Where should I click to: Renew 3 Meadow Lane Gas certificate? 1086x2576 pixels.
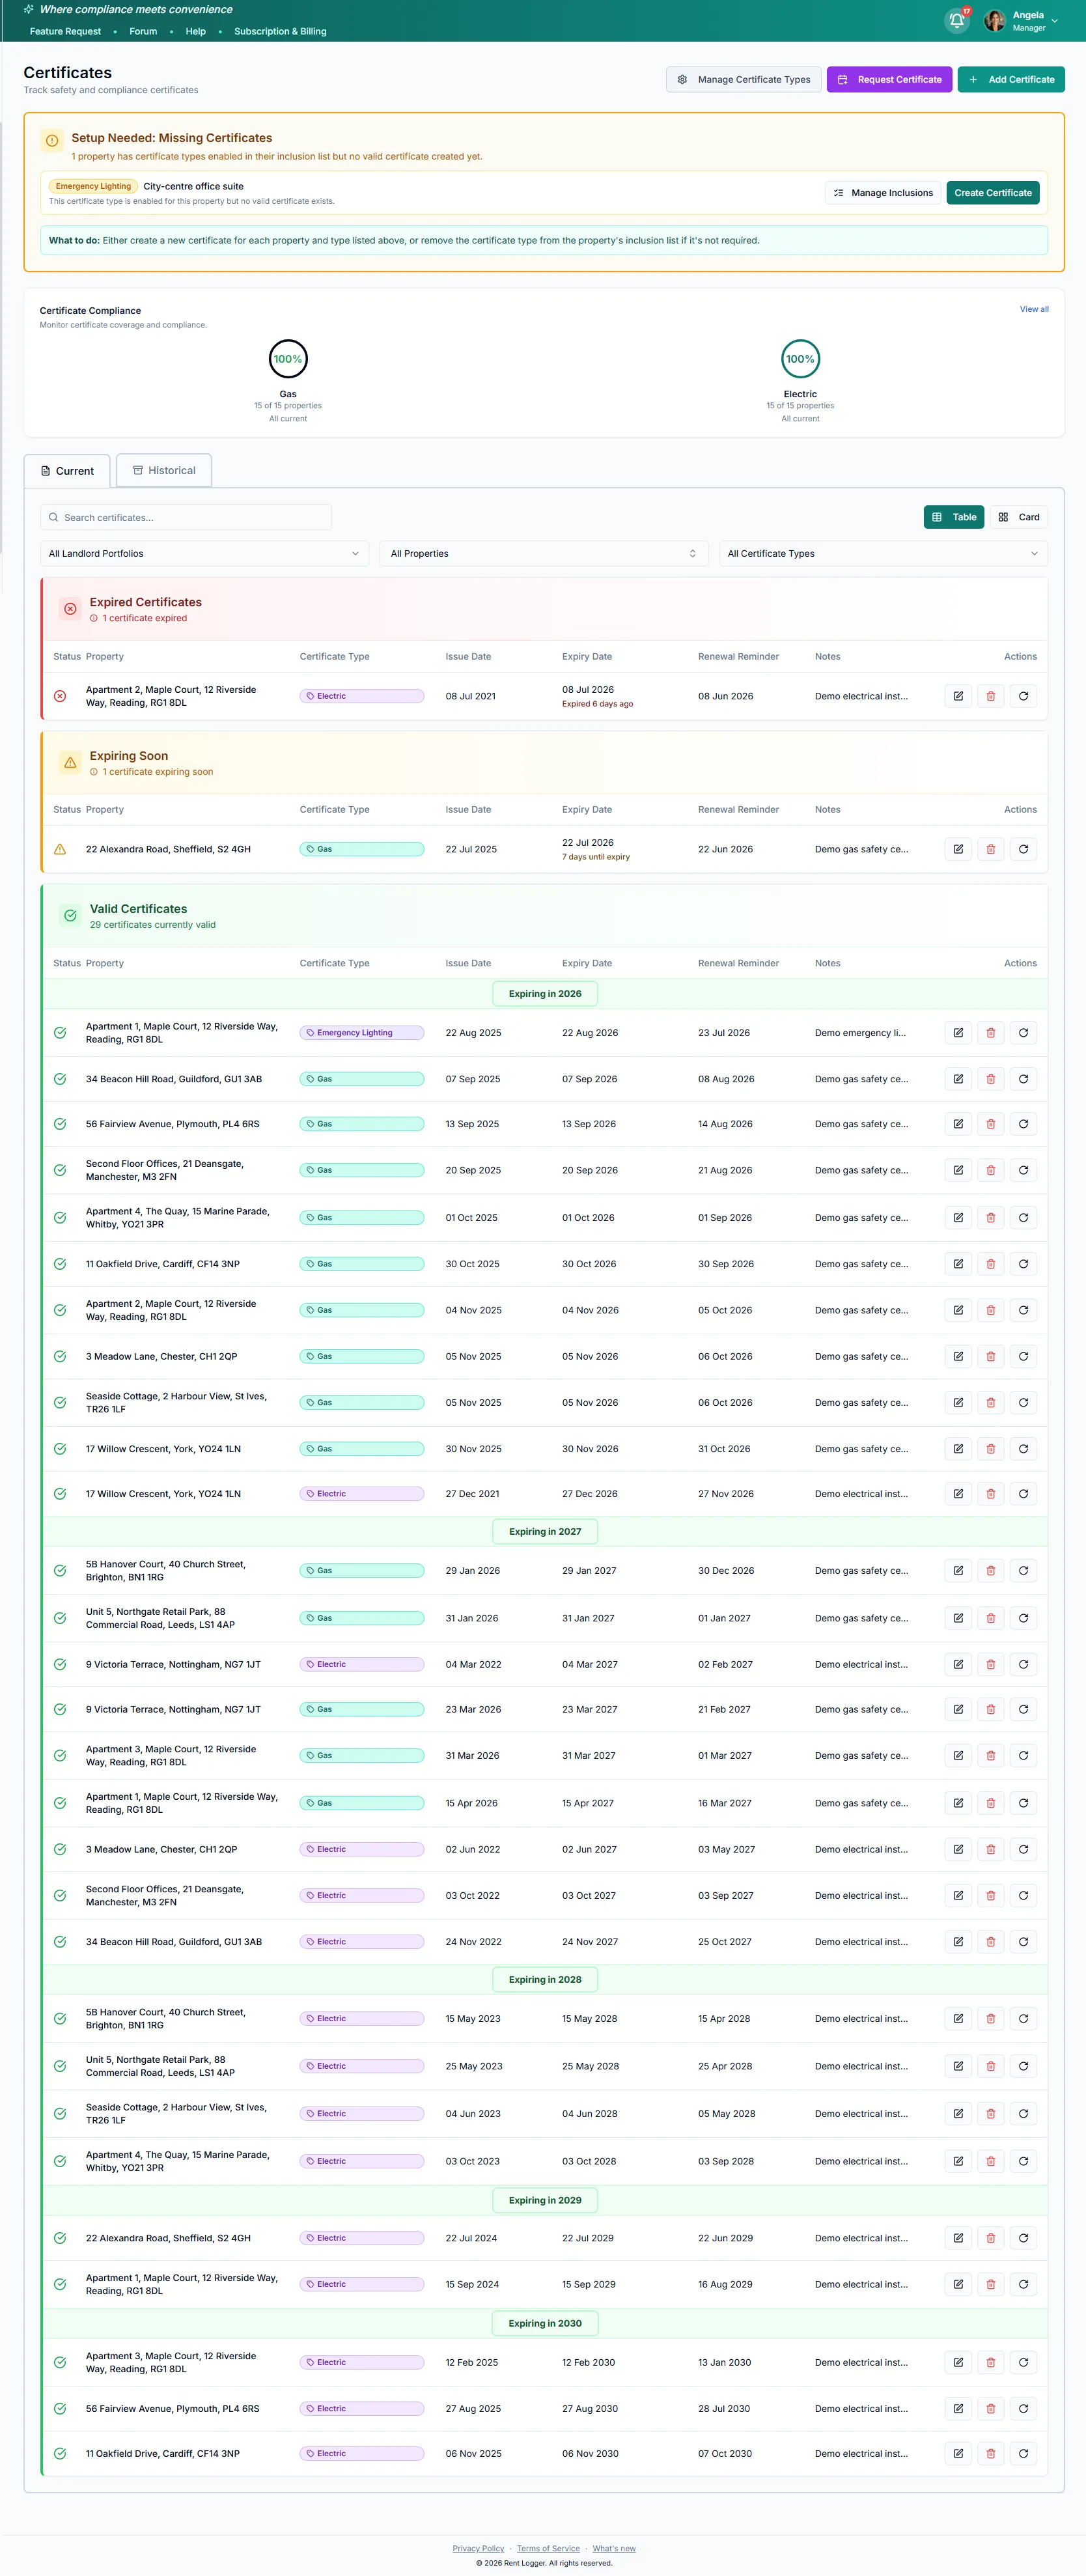(1023, 1357)
